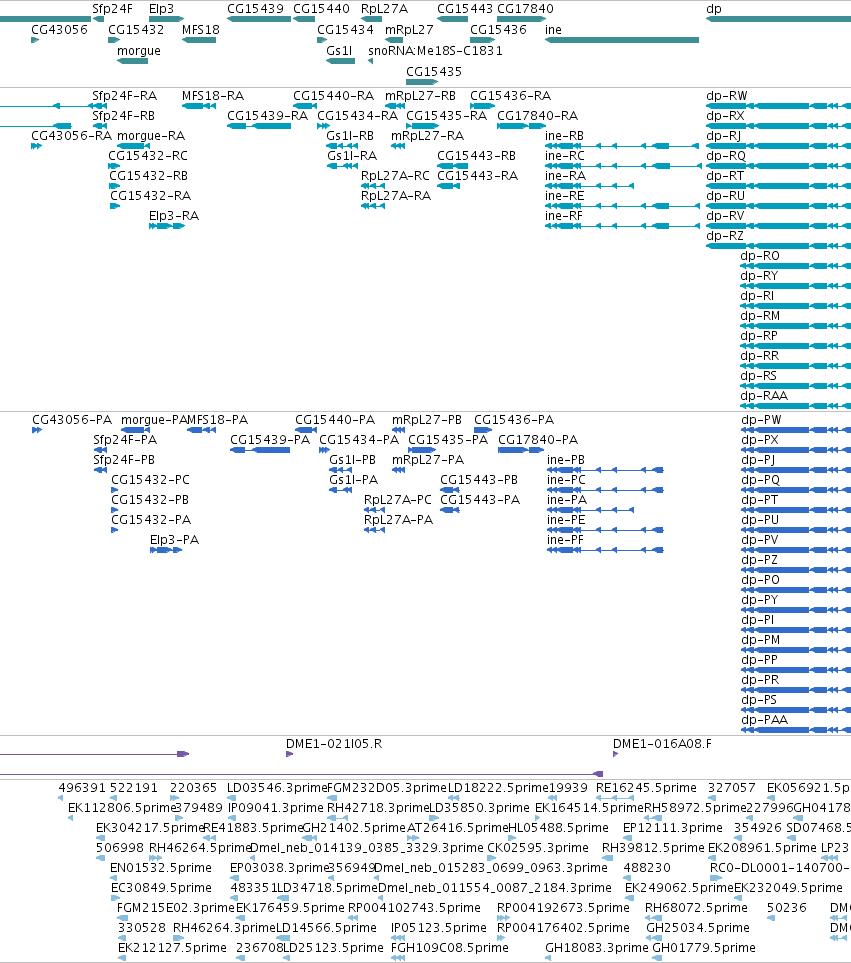Click the Sfp24F-RB transcript label
The width and height of the screenshot is (851, 963).
coord(123,115)
